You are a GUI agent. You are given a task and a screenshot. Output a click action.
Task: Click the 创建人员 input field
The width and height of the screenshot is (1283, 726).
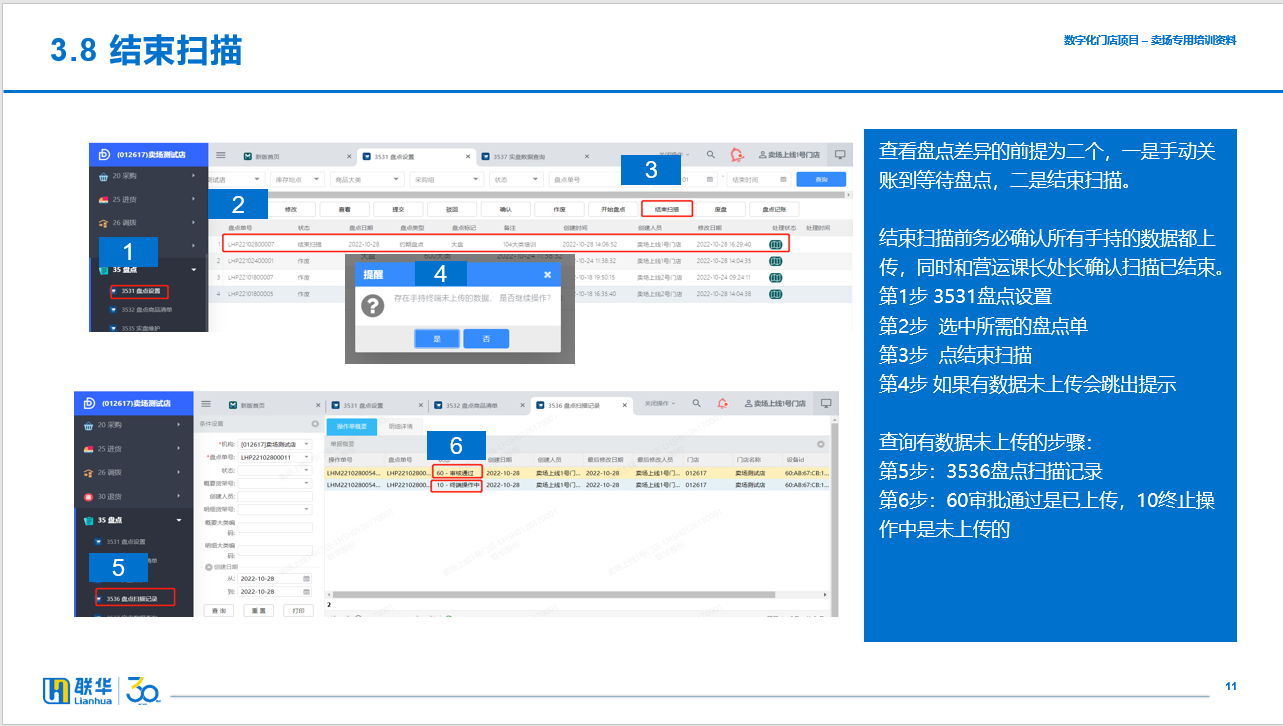(x=275, y=495)
